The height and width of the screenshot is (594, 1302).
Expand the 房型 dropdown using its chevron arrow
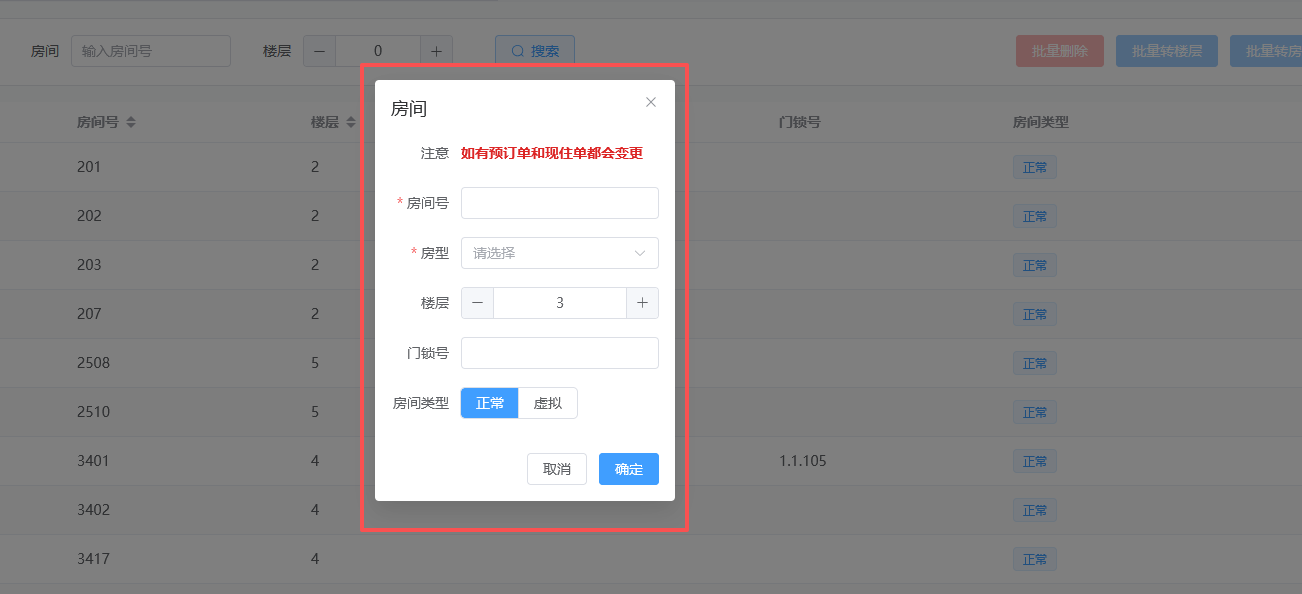pos(640,253)
